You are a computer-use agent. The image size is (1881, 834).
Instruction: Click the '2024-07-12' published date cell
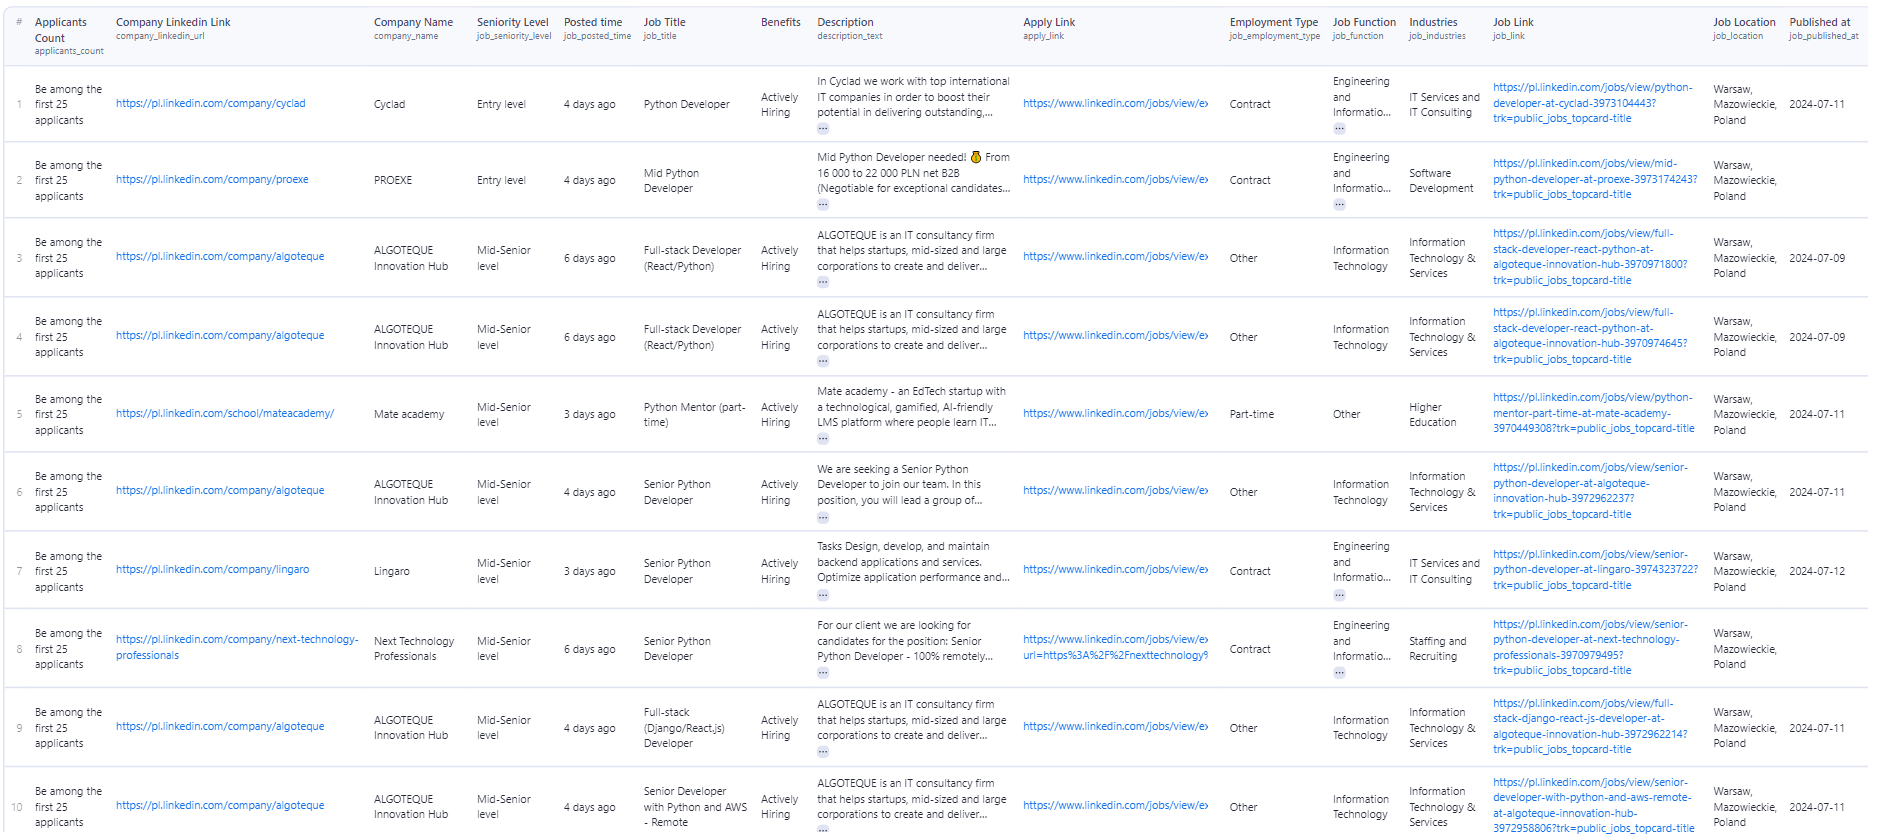[1817, 571]
